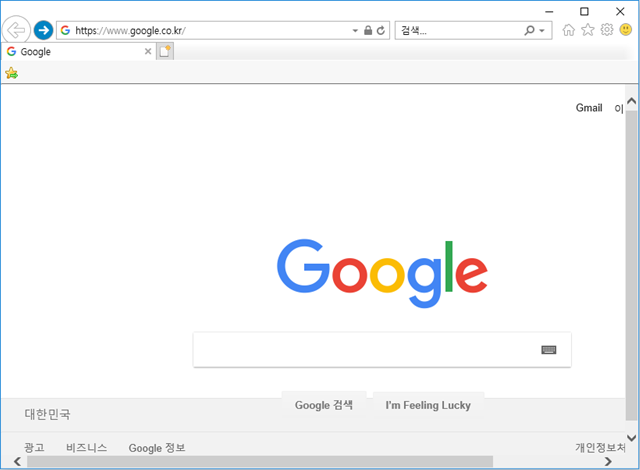Screen dimensions: 640x470
Task: Open the address bar autocomplete dropdown arrow
Action: (355, 31)
